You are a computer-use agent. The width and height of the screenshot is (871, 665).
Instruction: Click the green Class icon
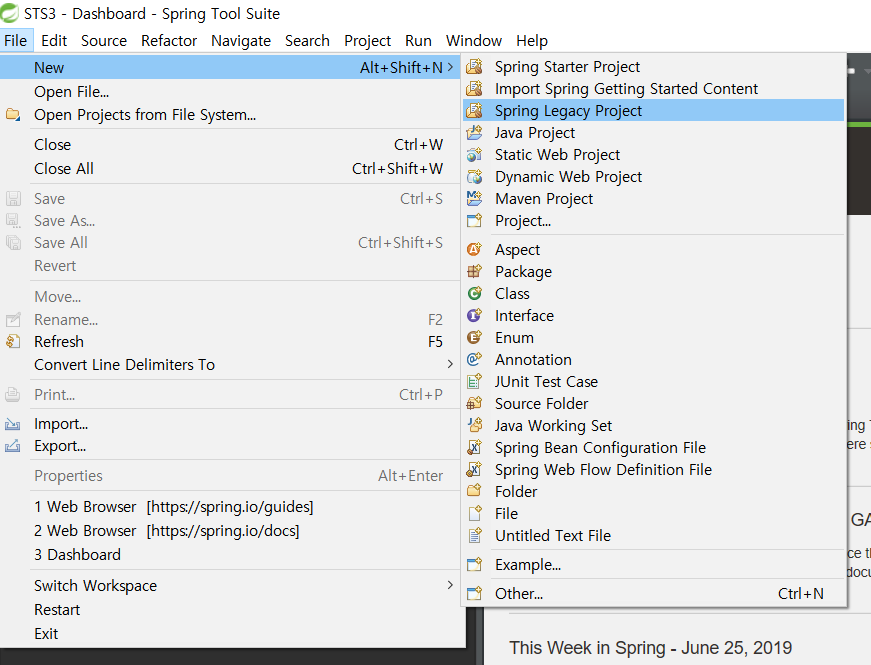[x=474, y=293]
